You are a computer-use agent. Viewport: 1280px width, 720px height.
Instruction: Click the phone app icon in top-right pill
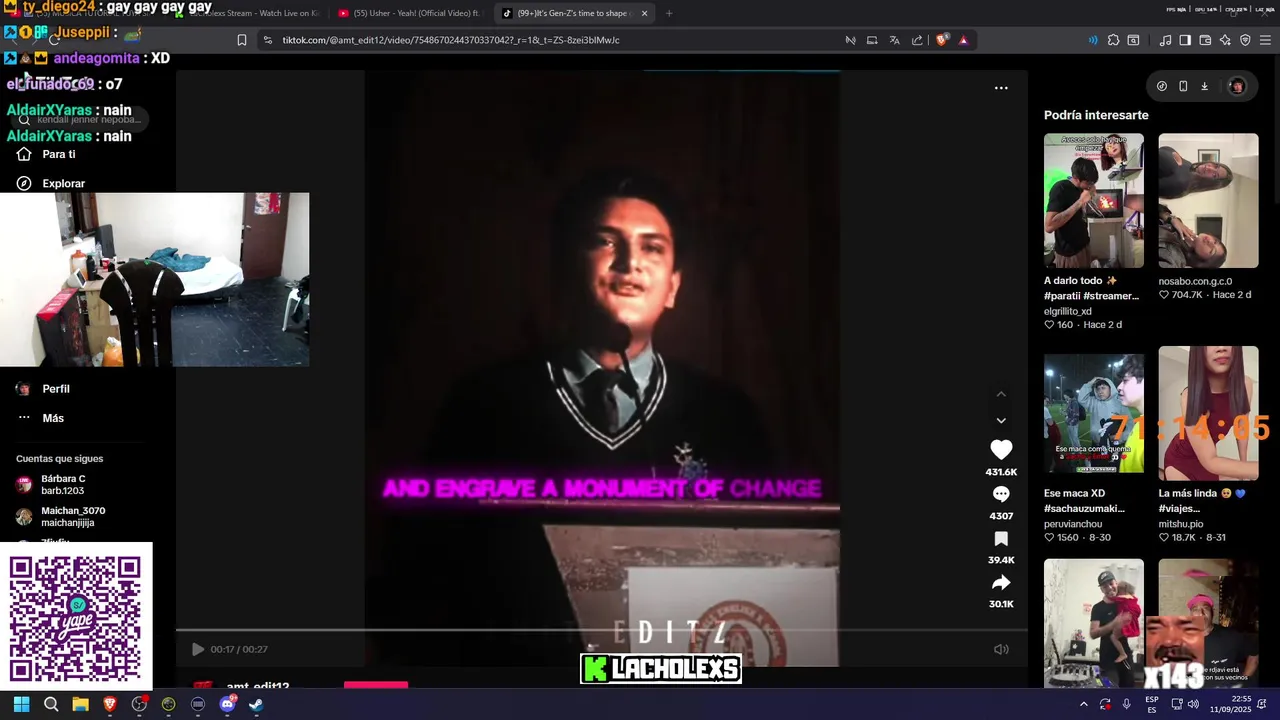pyautogui.click(x=1183, y=86)
